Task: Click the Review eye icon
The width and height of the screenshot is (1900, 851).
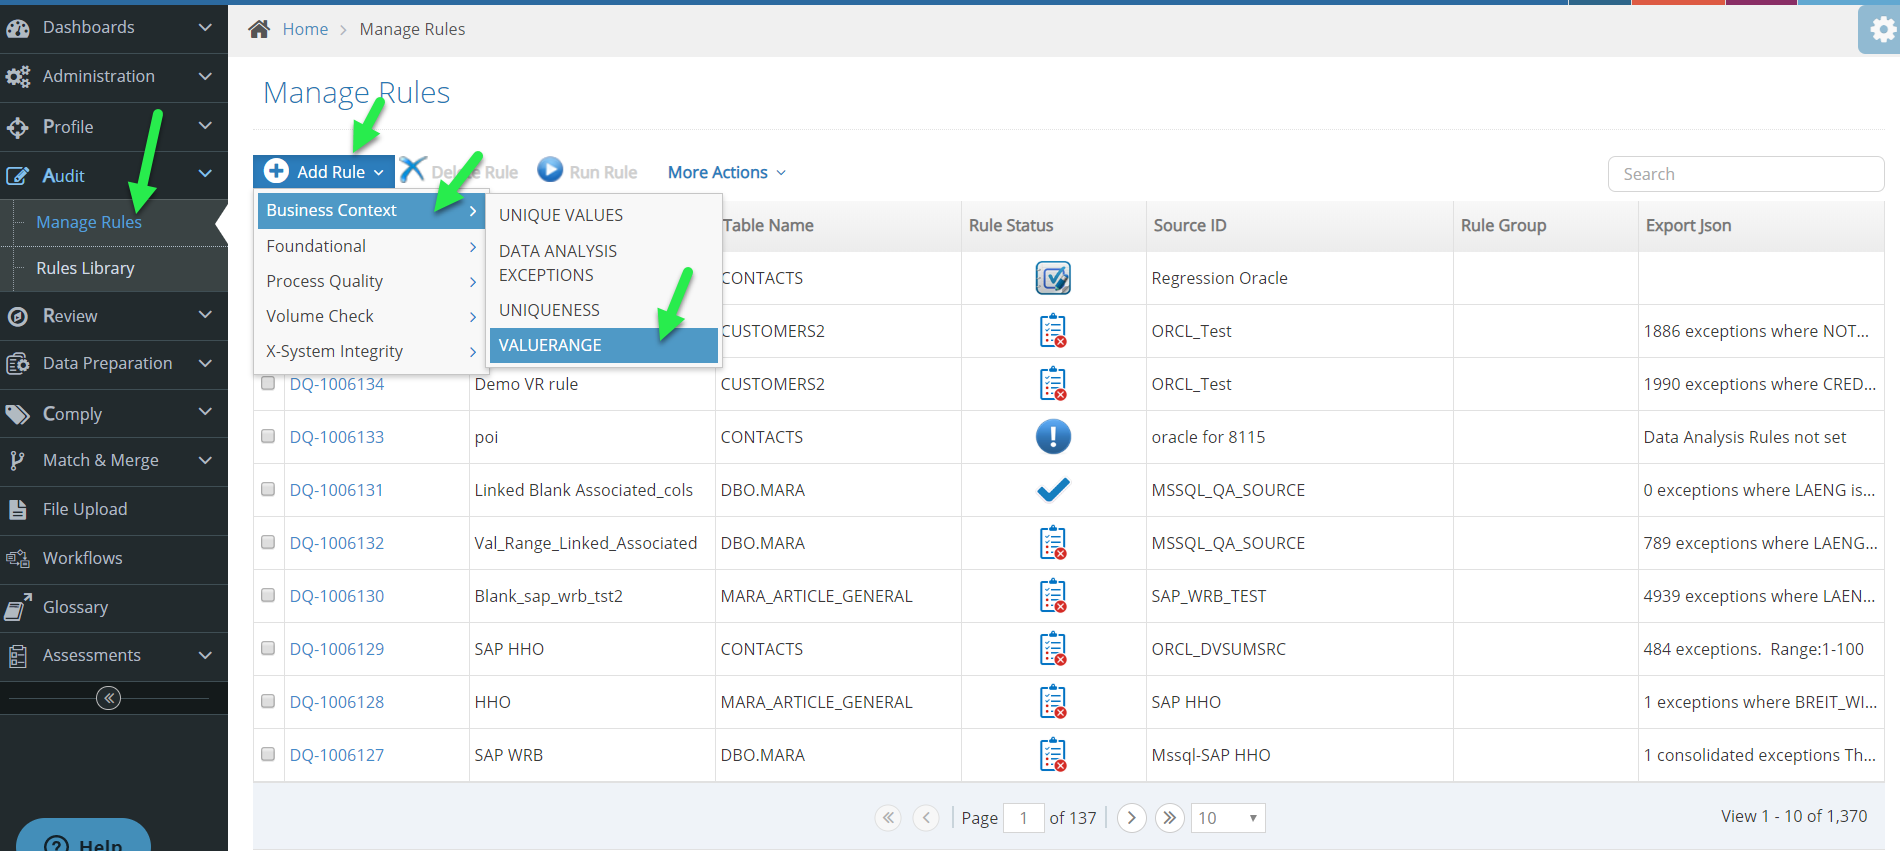Action: [18, 317]
